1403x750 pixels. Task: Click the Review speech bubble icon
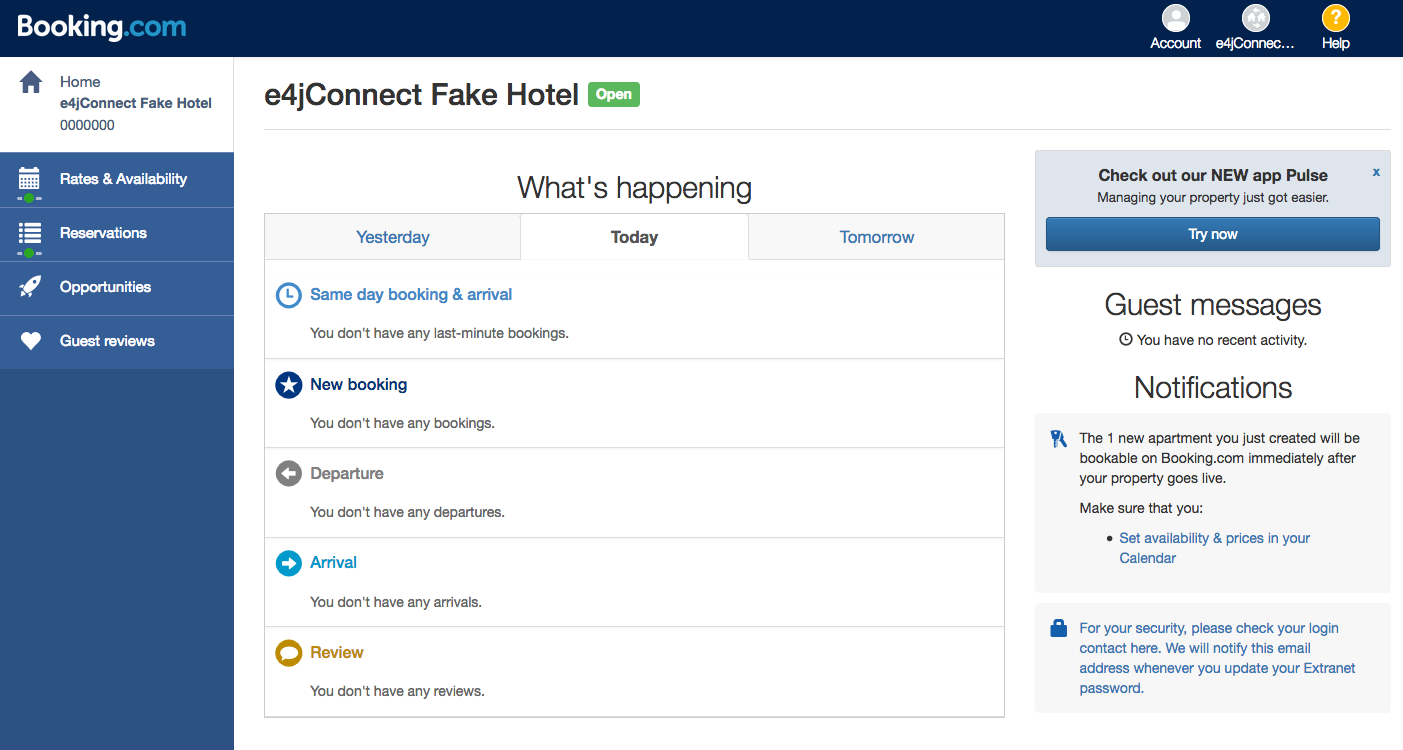[288, 652]
